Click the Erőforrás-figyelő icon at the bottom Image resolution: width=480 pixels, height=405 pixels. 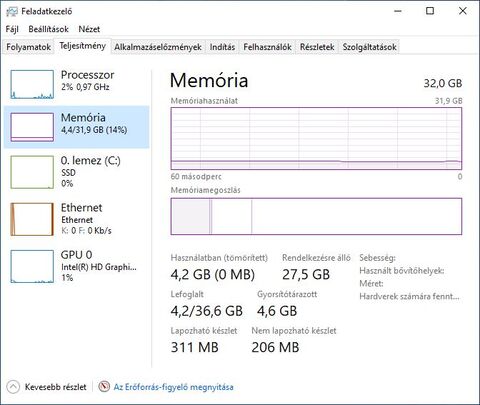104,387
